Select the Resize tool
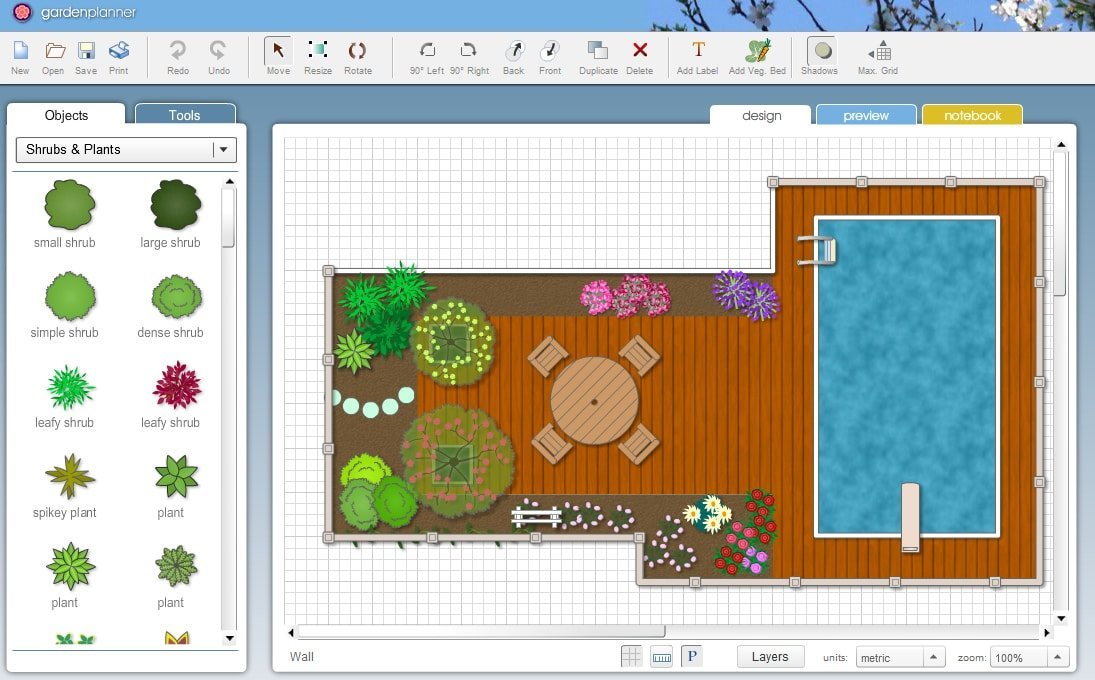Viewport: 1095px width, 680px height. [318, 56]
